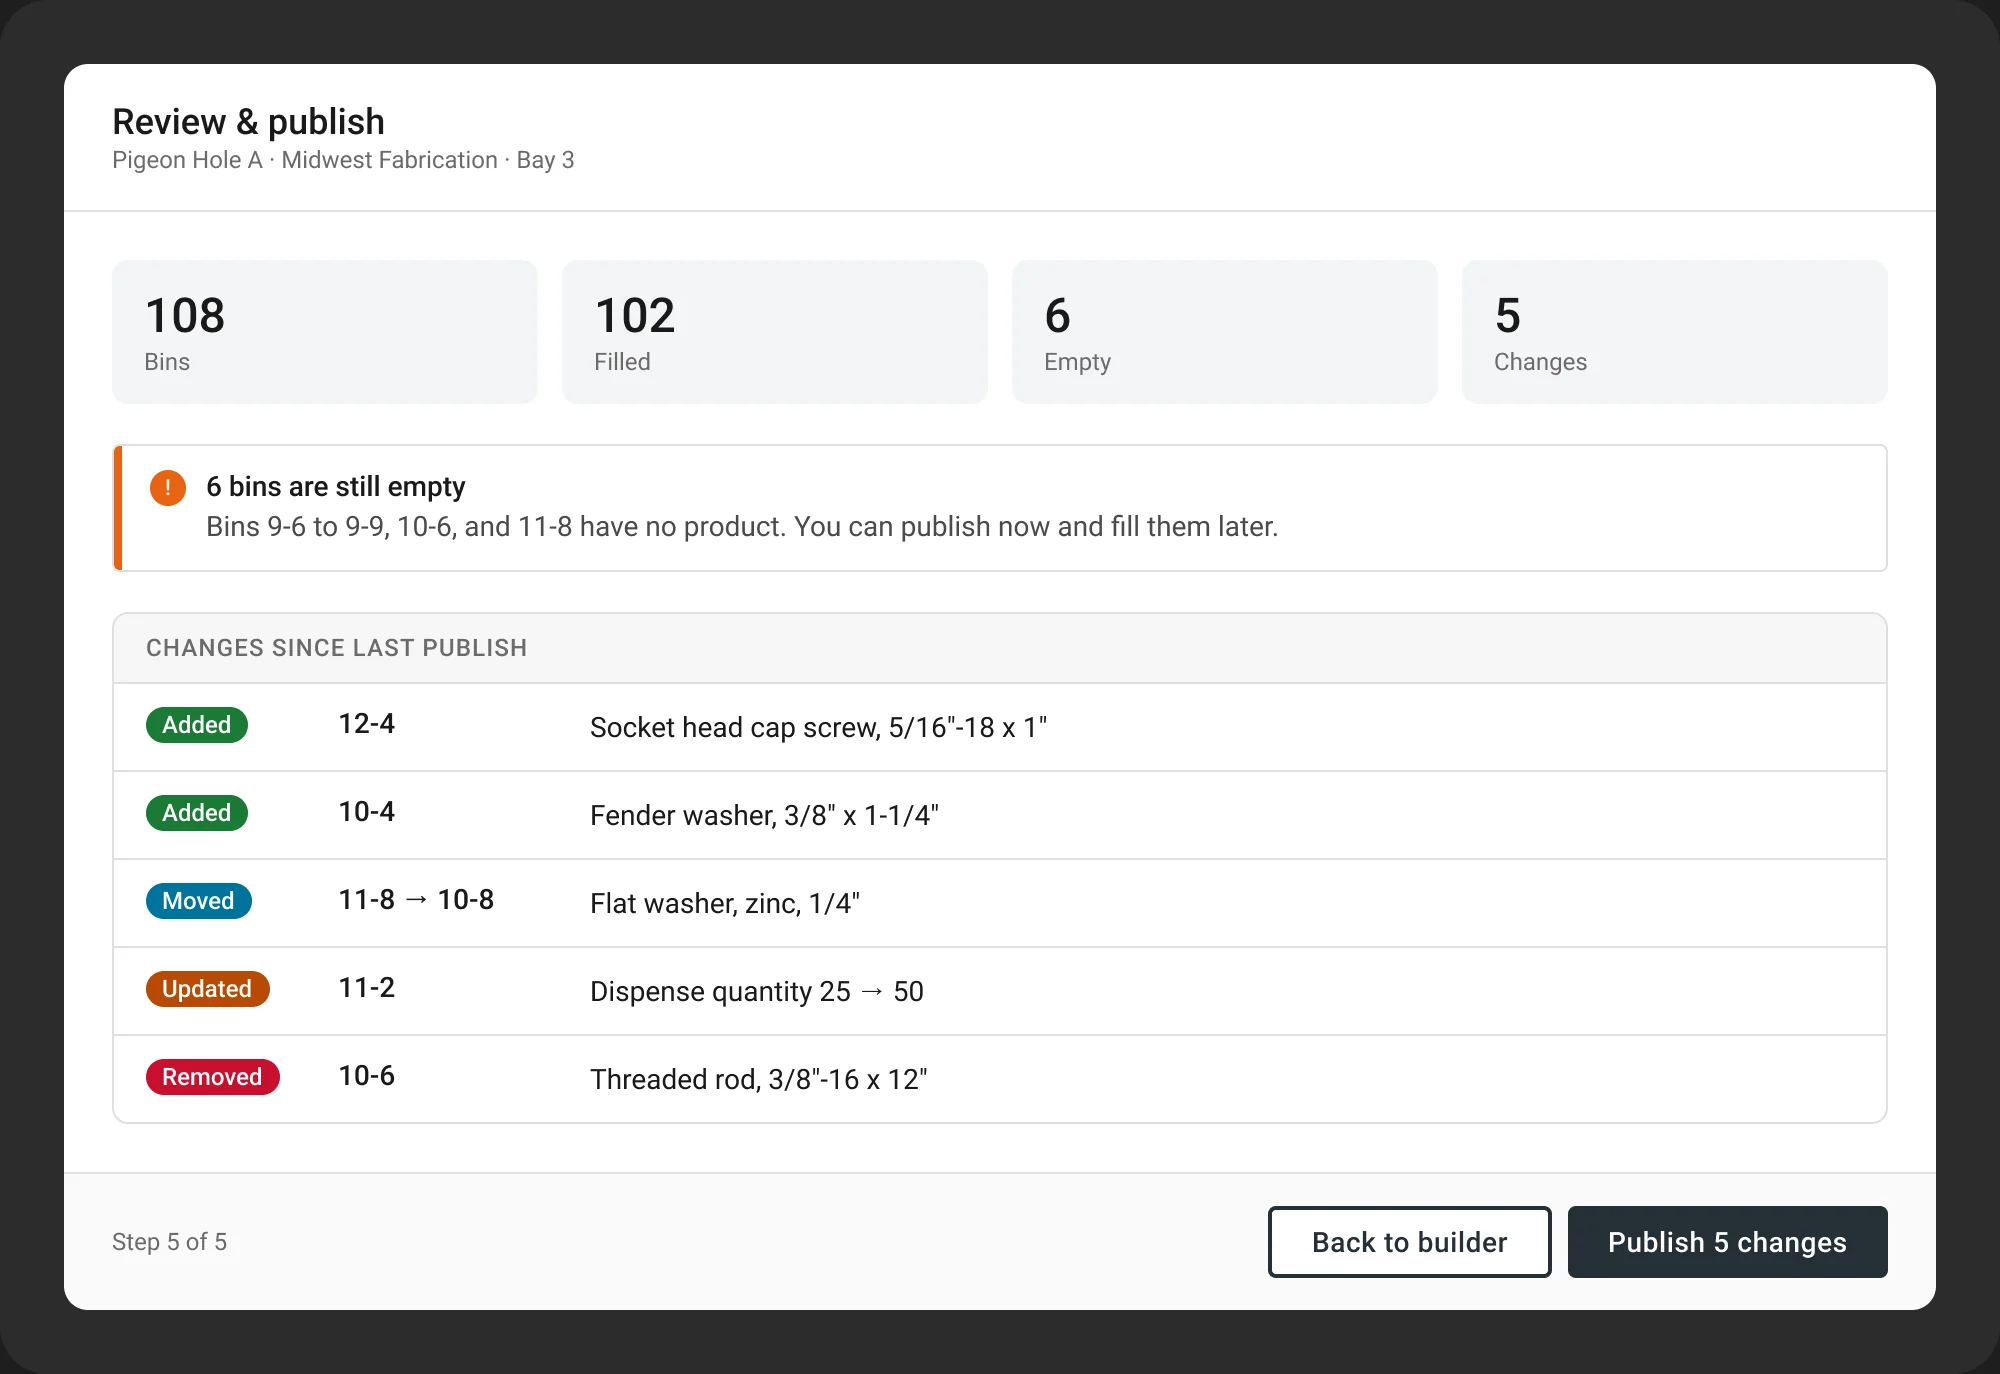Screen dimensions: 2000x1374
Task: Select "Socket head cap screw, 5/16"-18 x 1""
Action: click(818, 727)
